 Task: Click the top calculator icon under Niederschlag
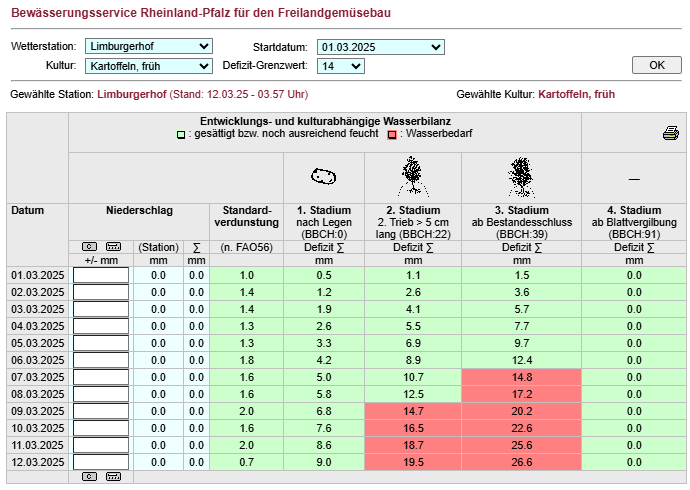pyautogui.click(x=113, y=246)
